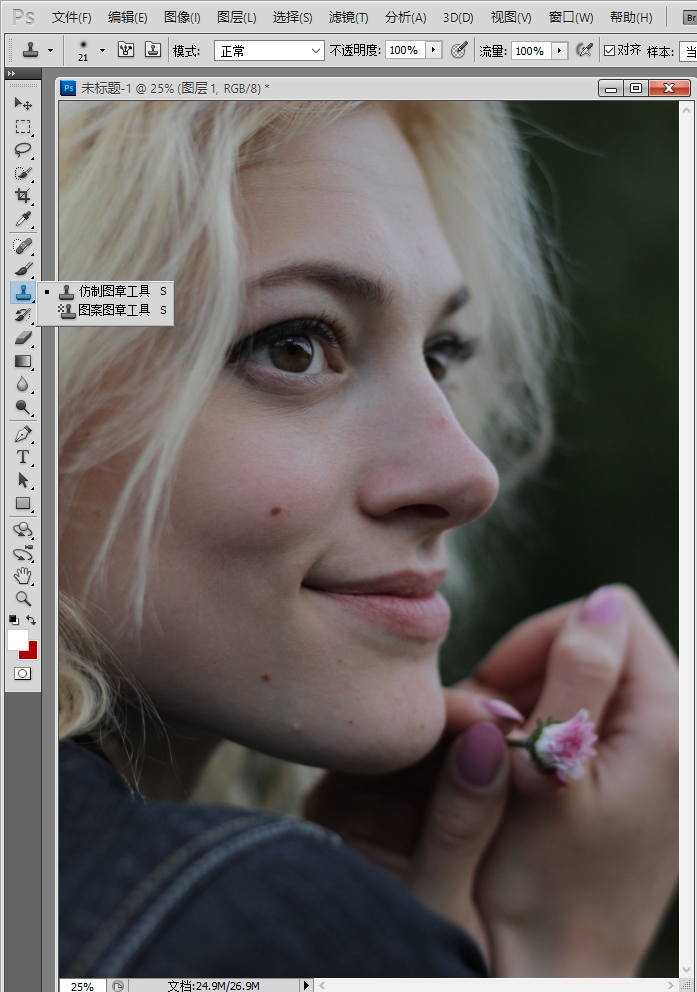
Task: Click the 不透明度 100% opacity field
Action: (405, 49)
